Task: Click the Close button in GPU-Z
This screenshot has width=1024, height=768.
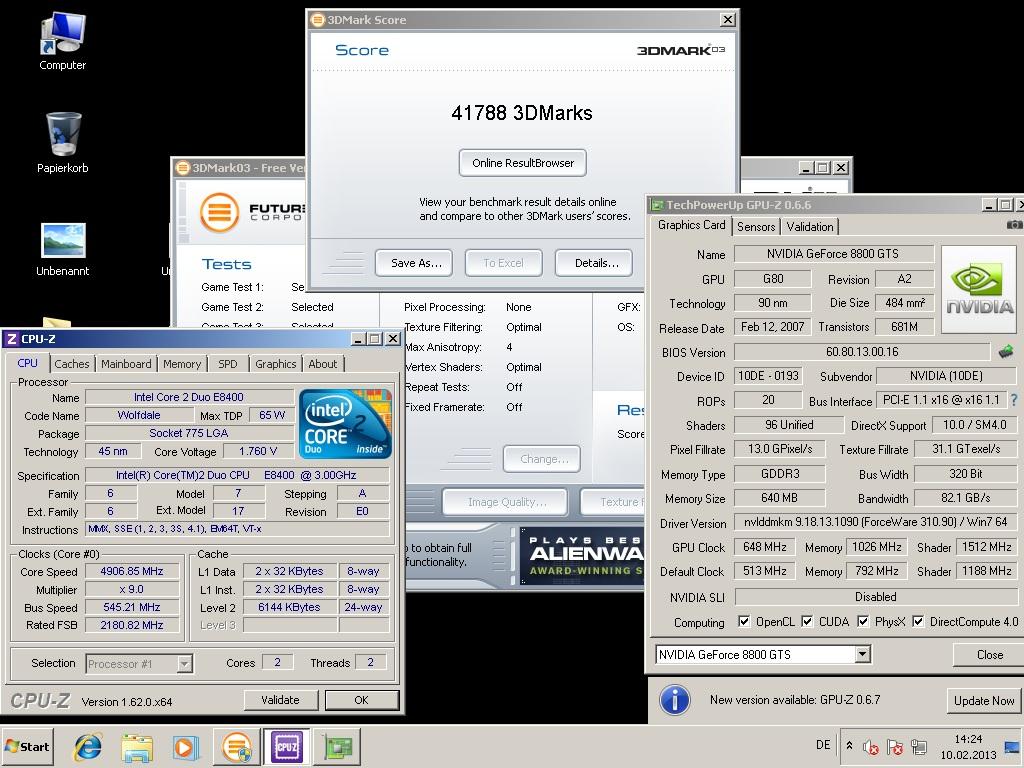Action: (x=989, y=655)
